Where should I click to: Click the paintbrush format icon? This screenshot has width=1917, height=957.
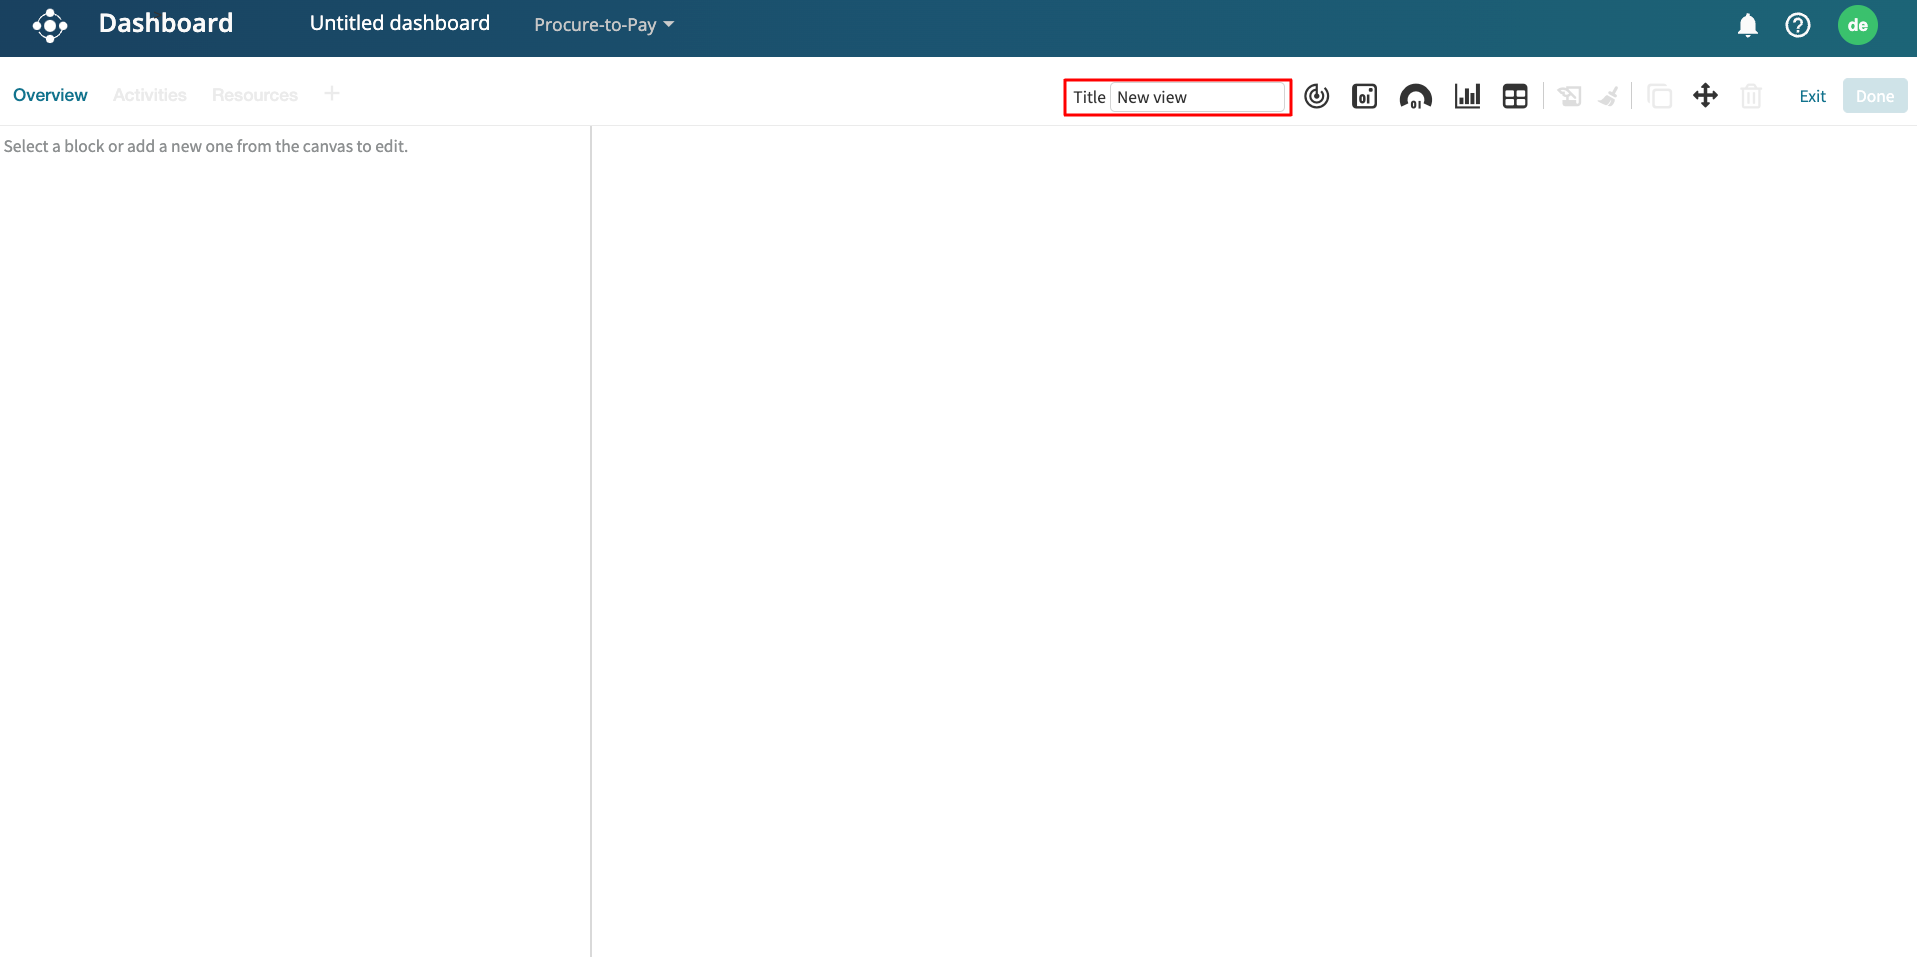click(x=1609, y=96)
